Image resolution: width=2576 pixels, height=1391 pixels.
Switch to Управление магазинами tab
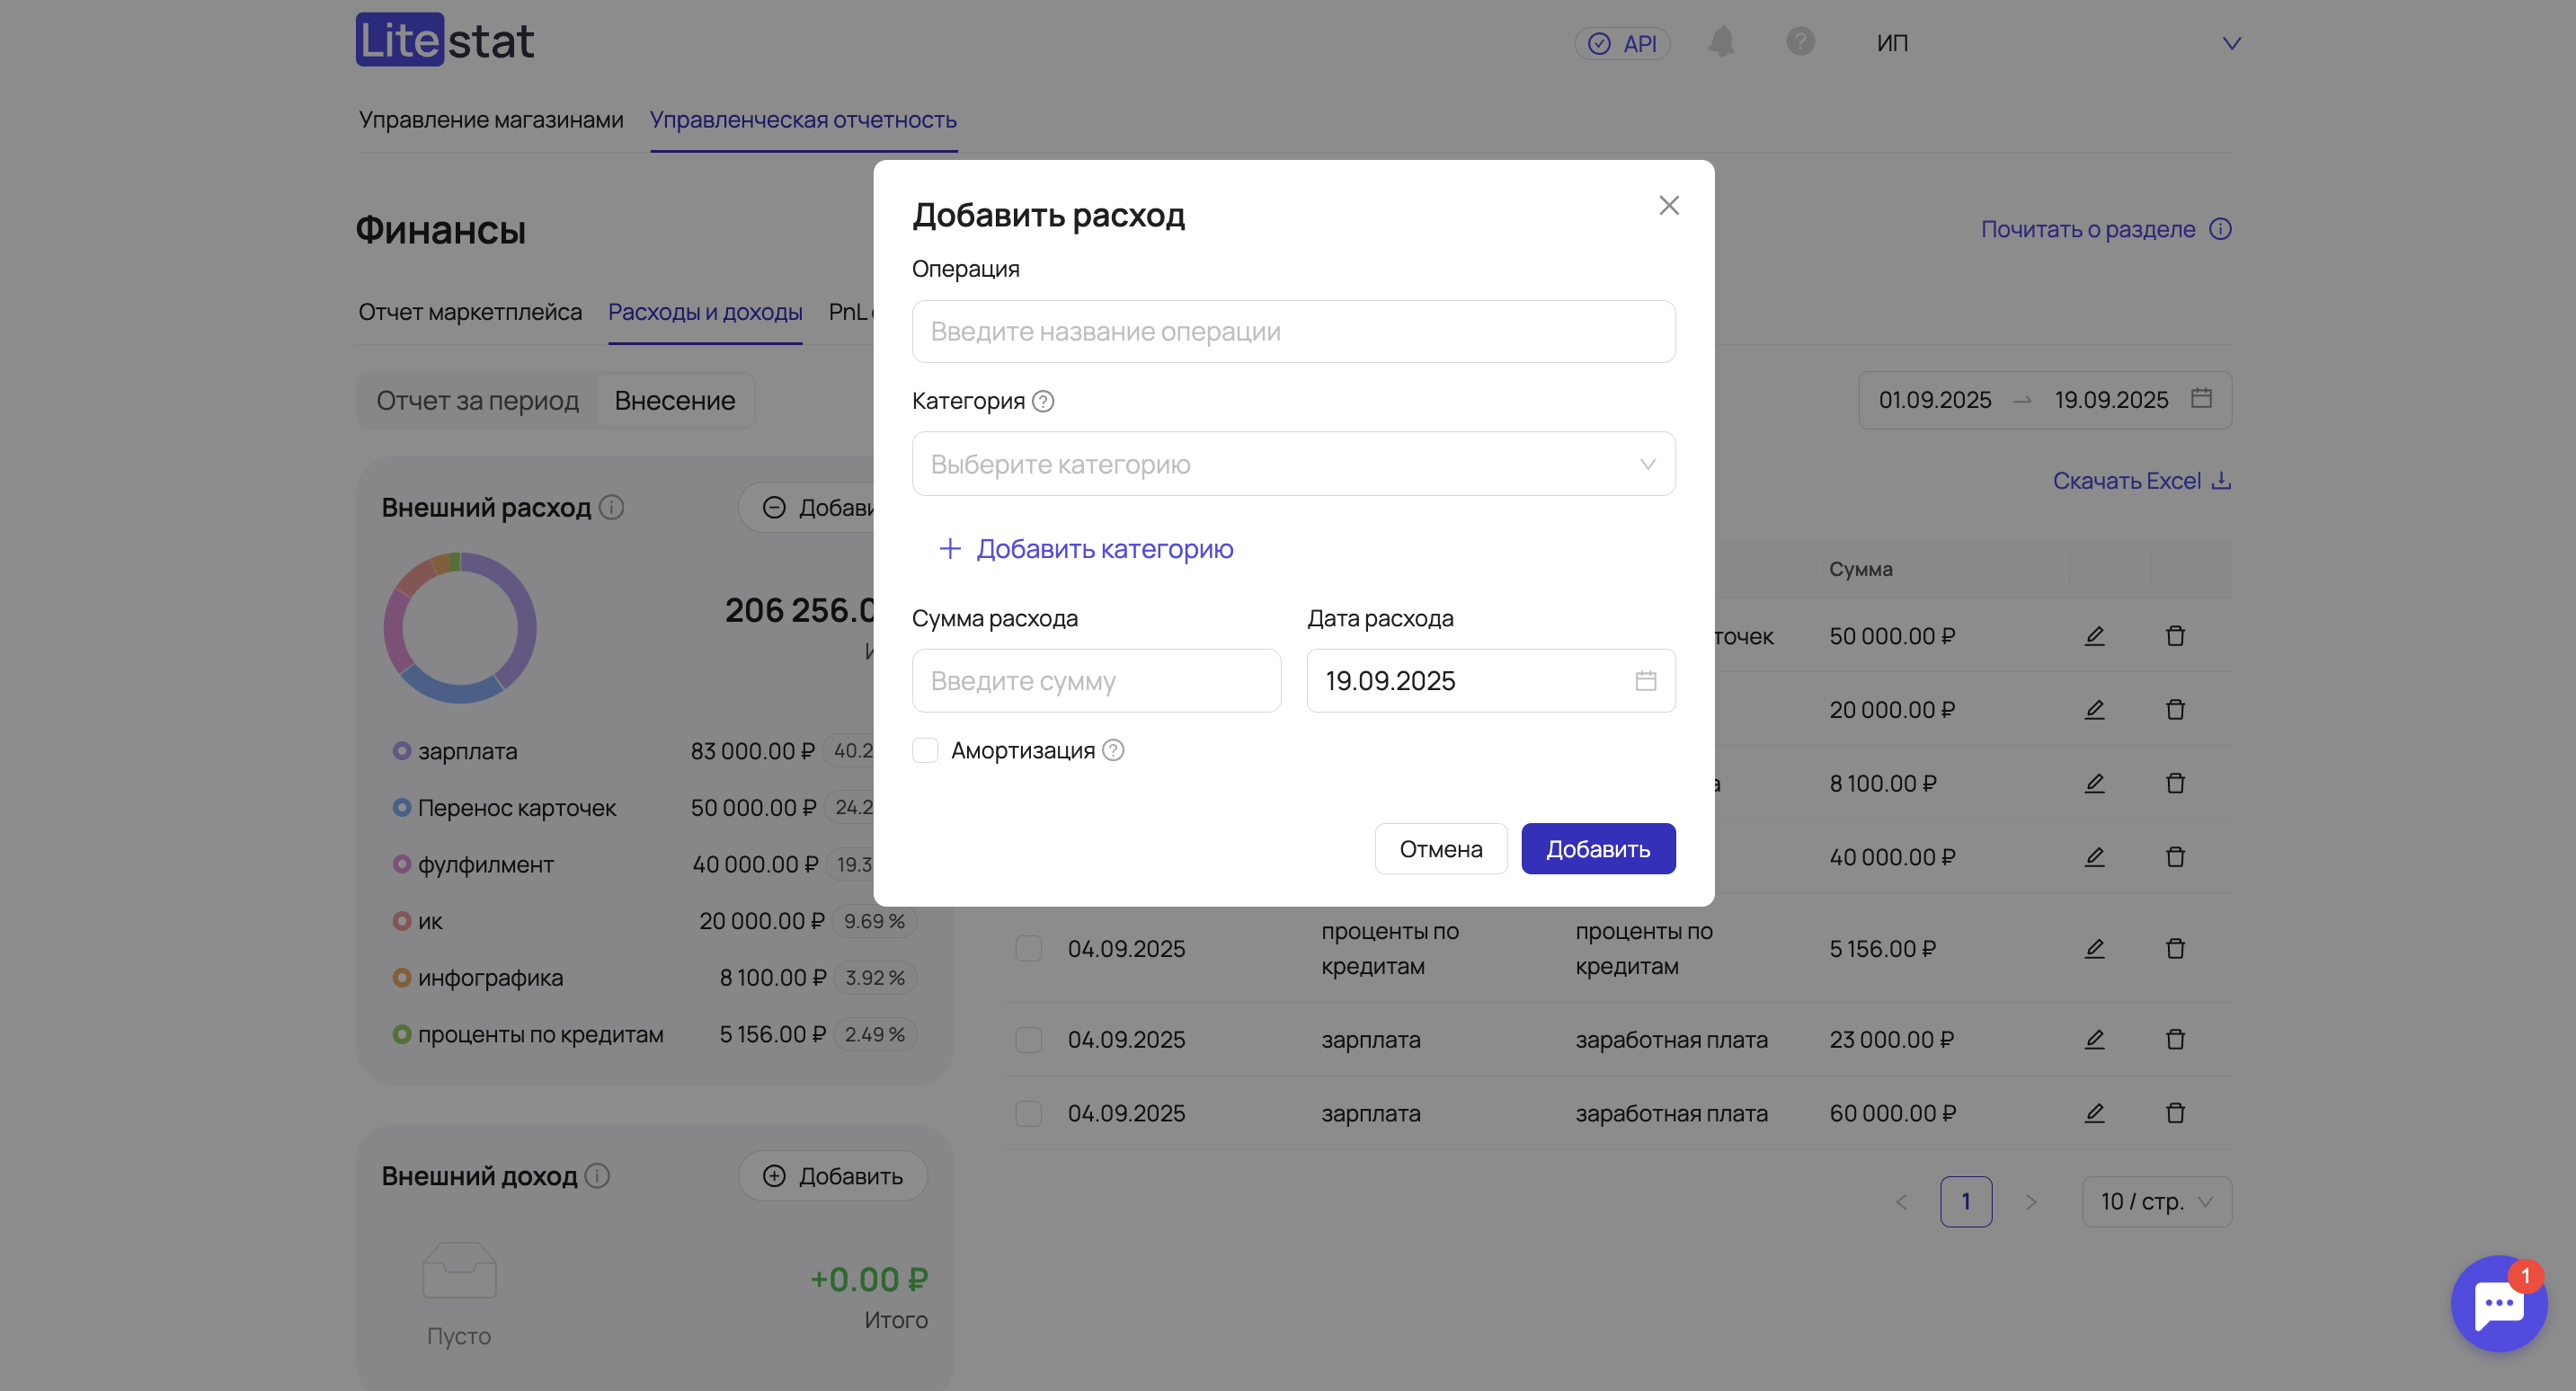pyautogui.click(x=491, y=120)
